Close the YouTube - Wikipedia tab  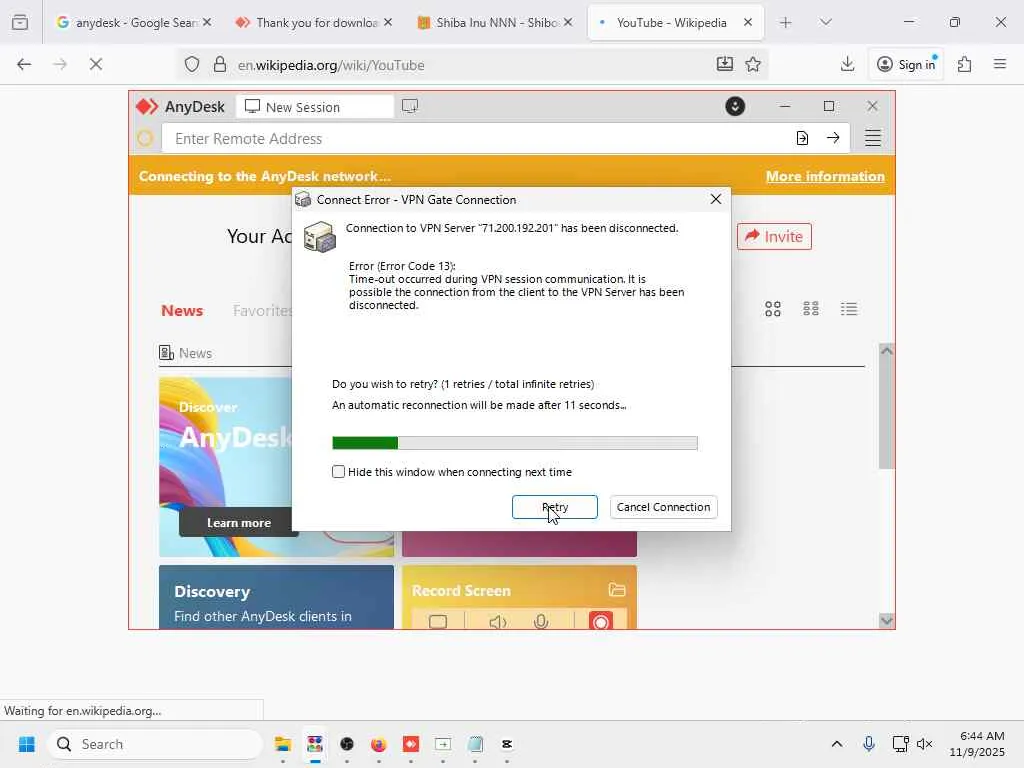(748, 22)
